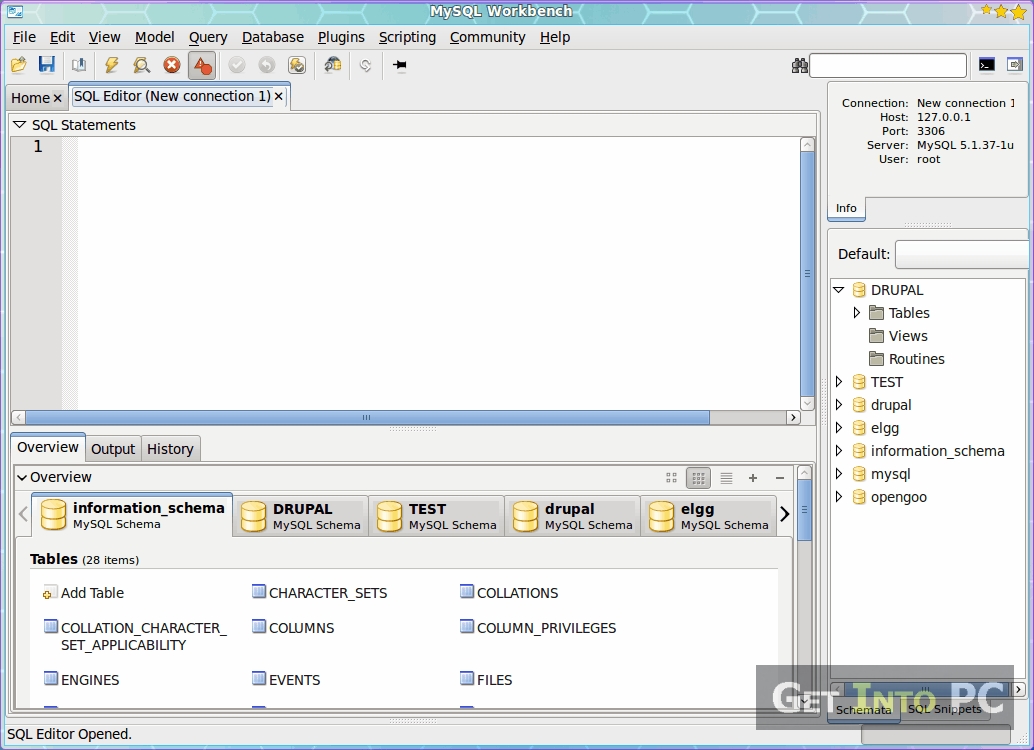Image resolution: width=1034 pixels, height=750 pixels.
Task: Switch to small icons grid view
Action: 698,478
